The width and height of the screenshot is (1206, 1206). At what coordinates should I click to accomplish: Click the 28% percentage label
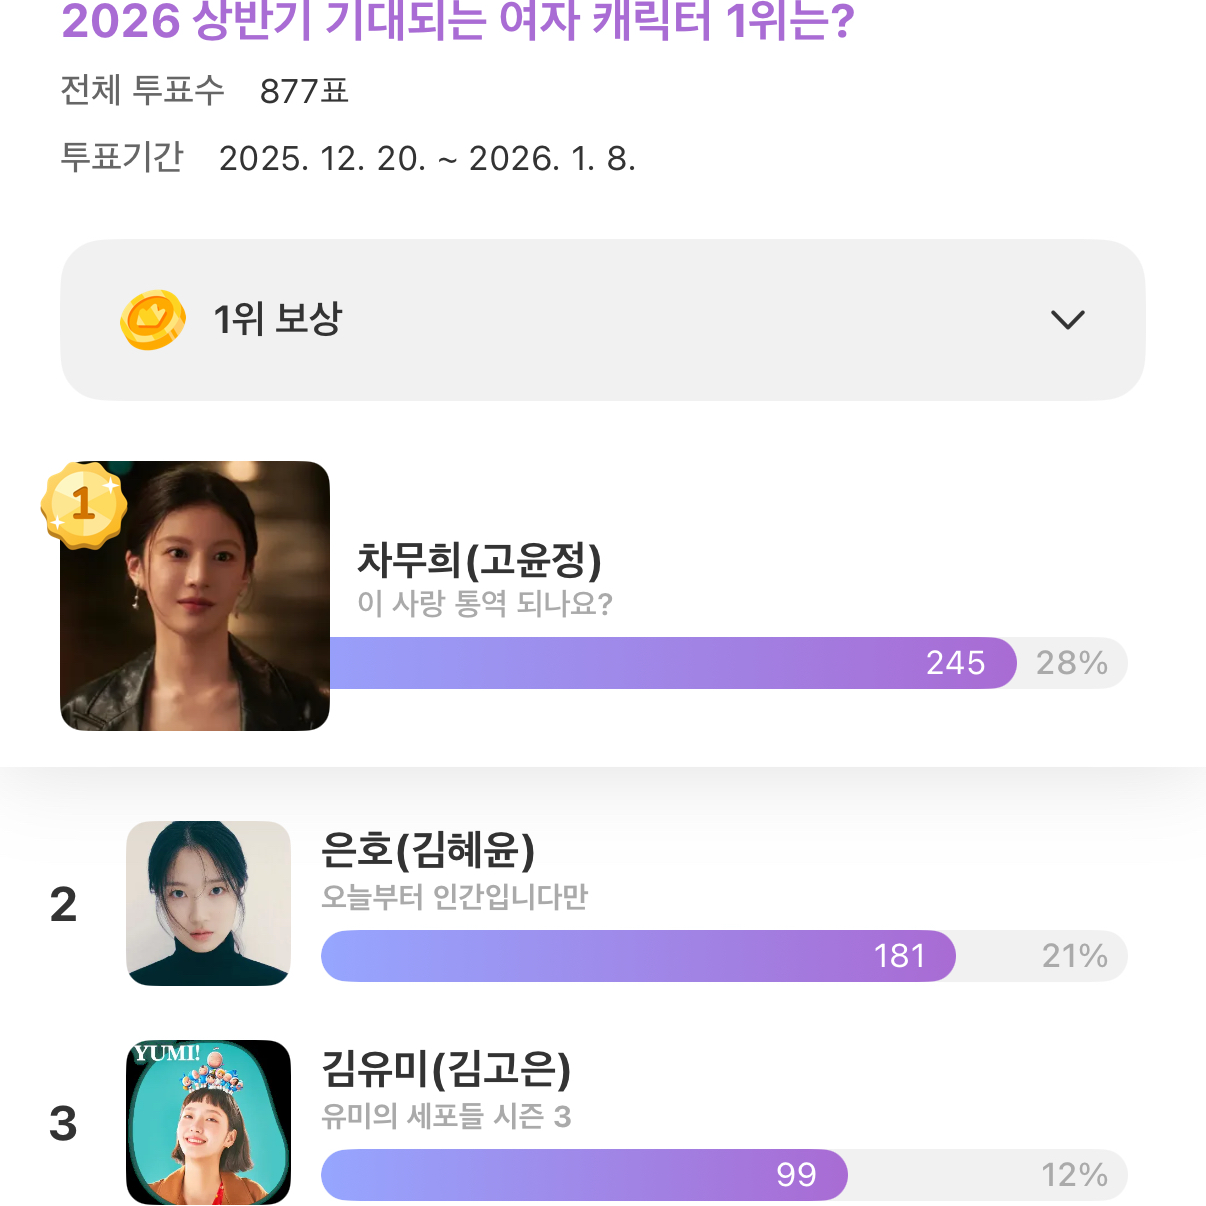click(x=1071, y=663)
